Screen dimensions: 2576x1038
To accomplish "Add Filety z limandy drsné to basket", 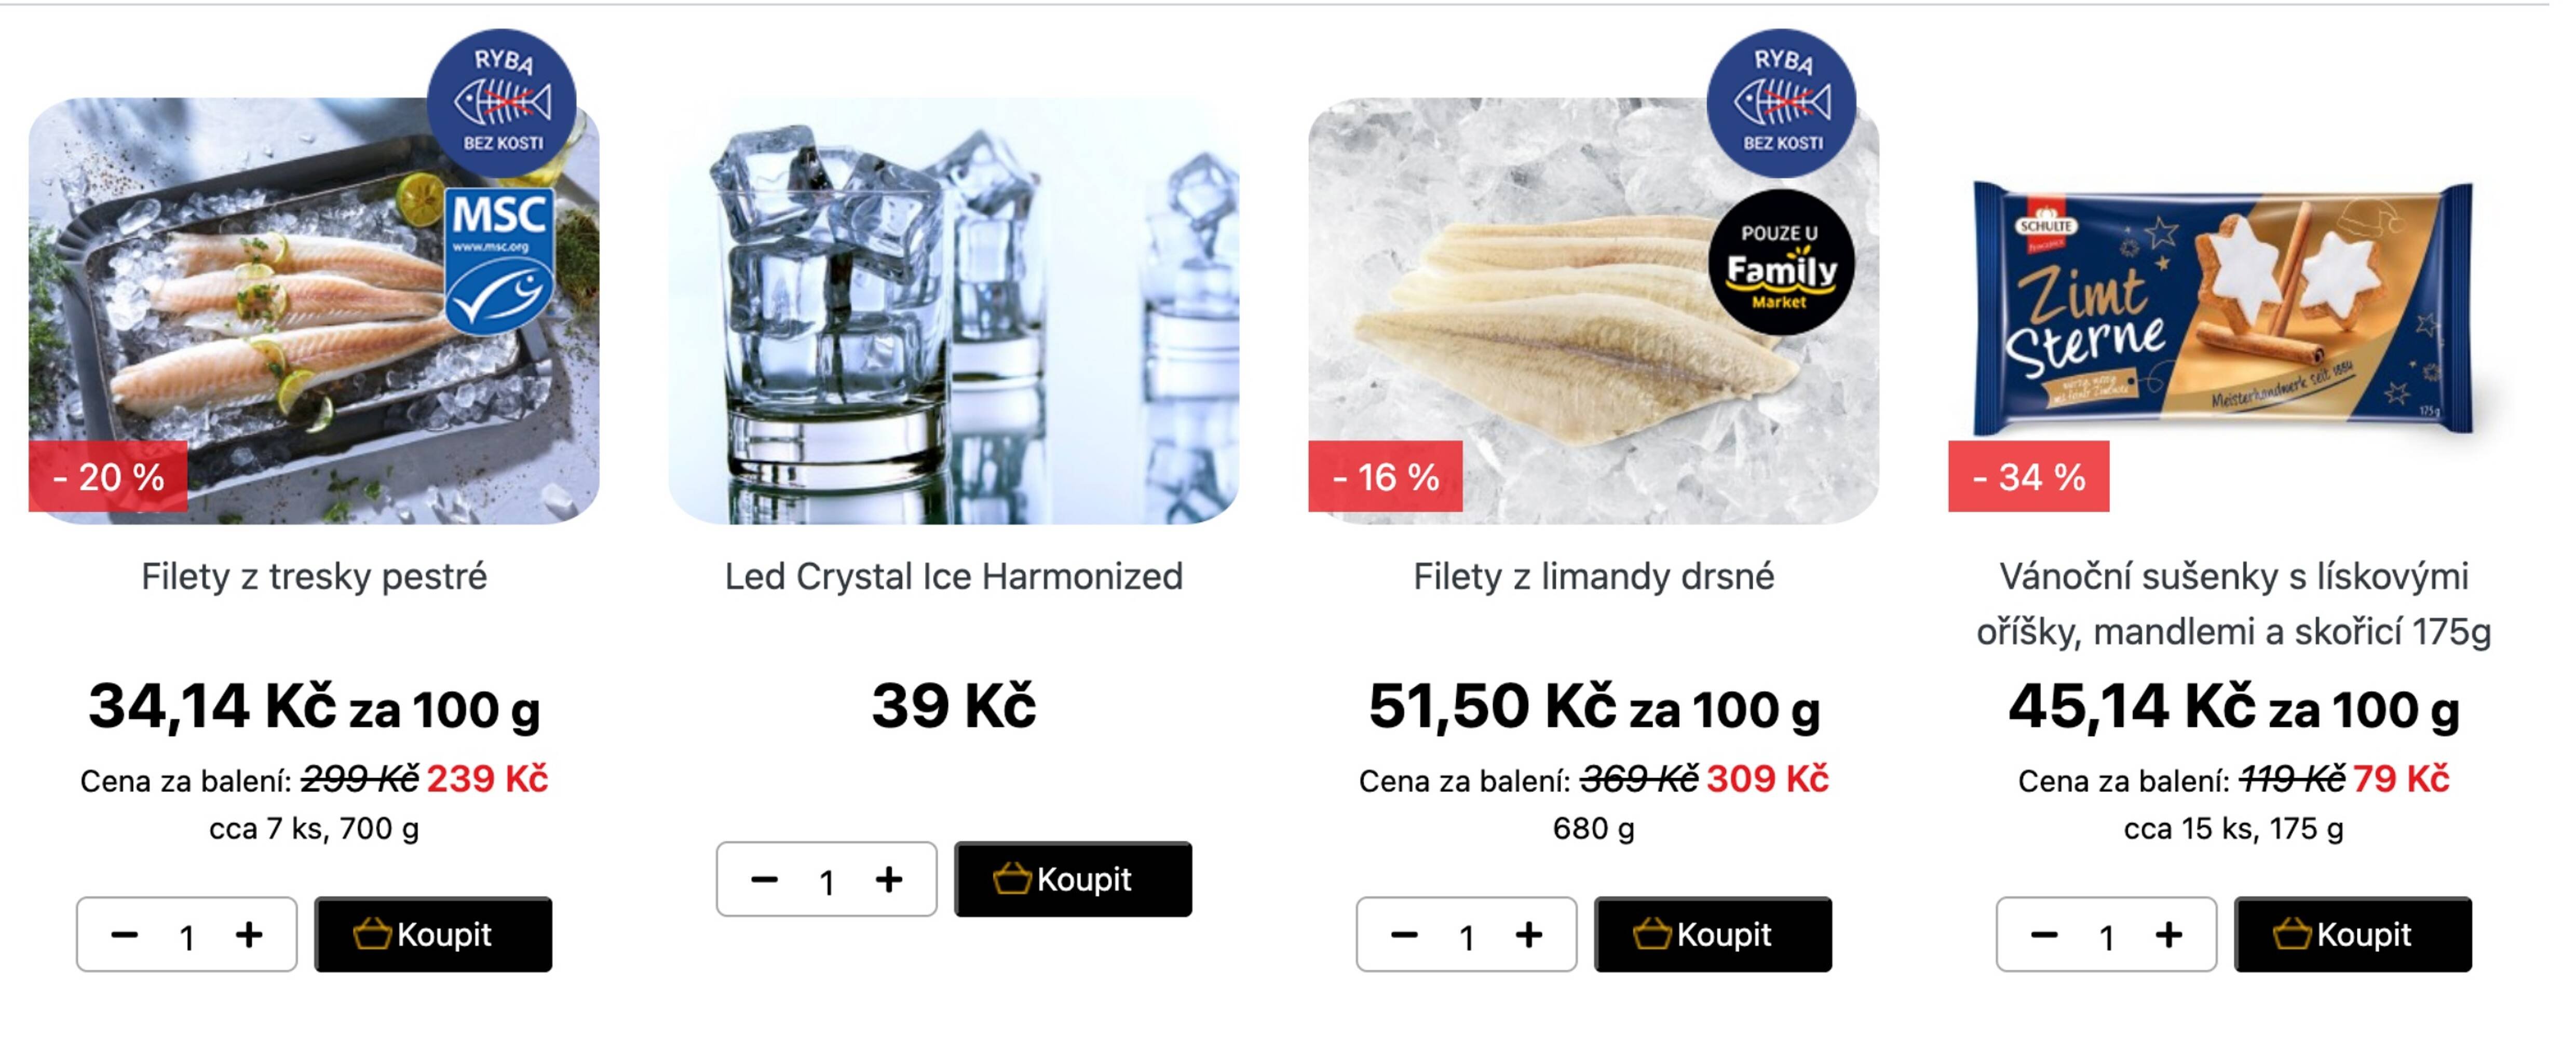I will coord(1712,935).
